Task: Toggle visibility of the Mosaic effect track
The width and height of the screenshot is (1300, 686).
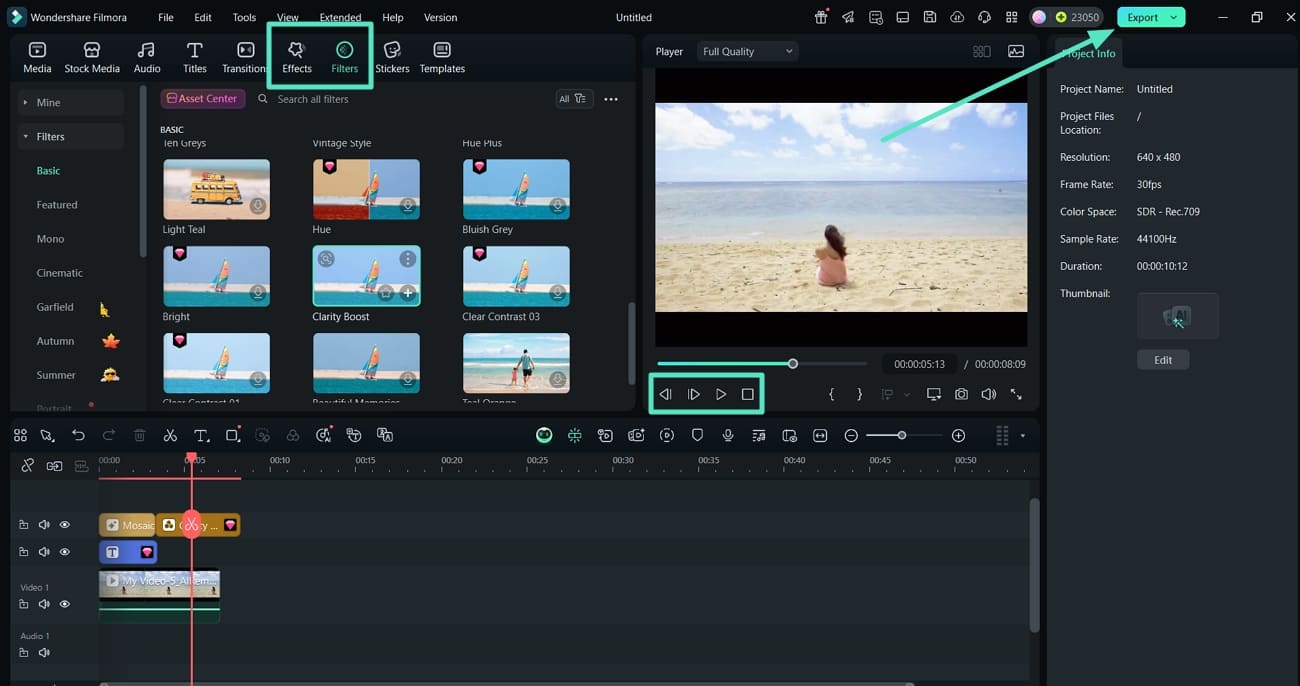Action: 65,525
